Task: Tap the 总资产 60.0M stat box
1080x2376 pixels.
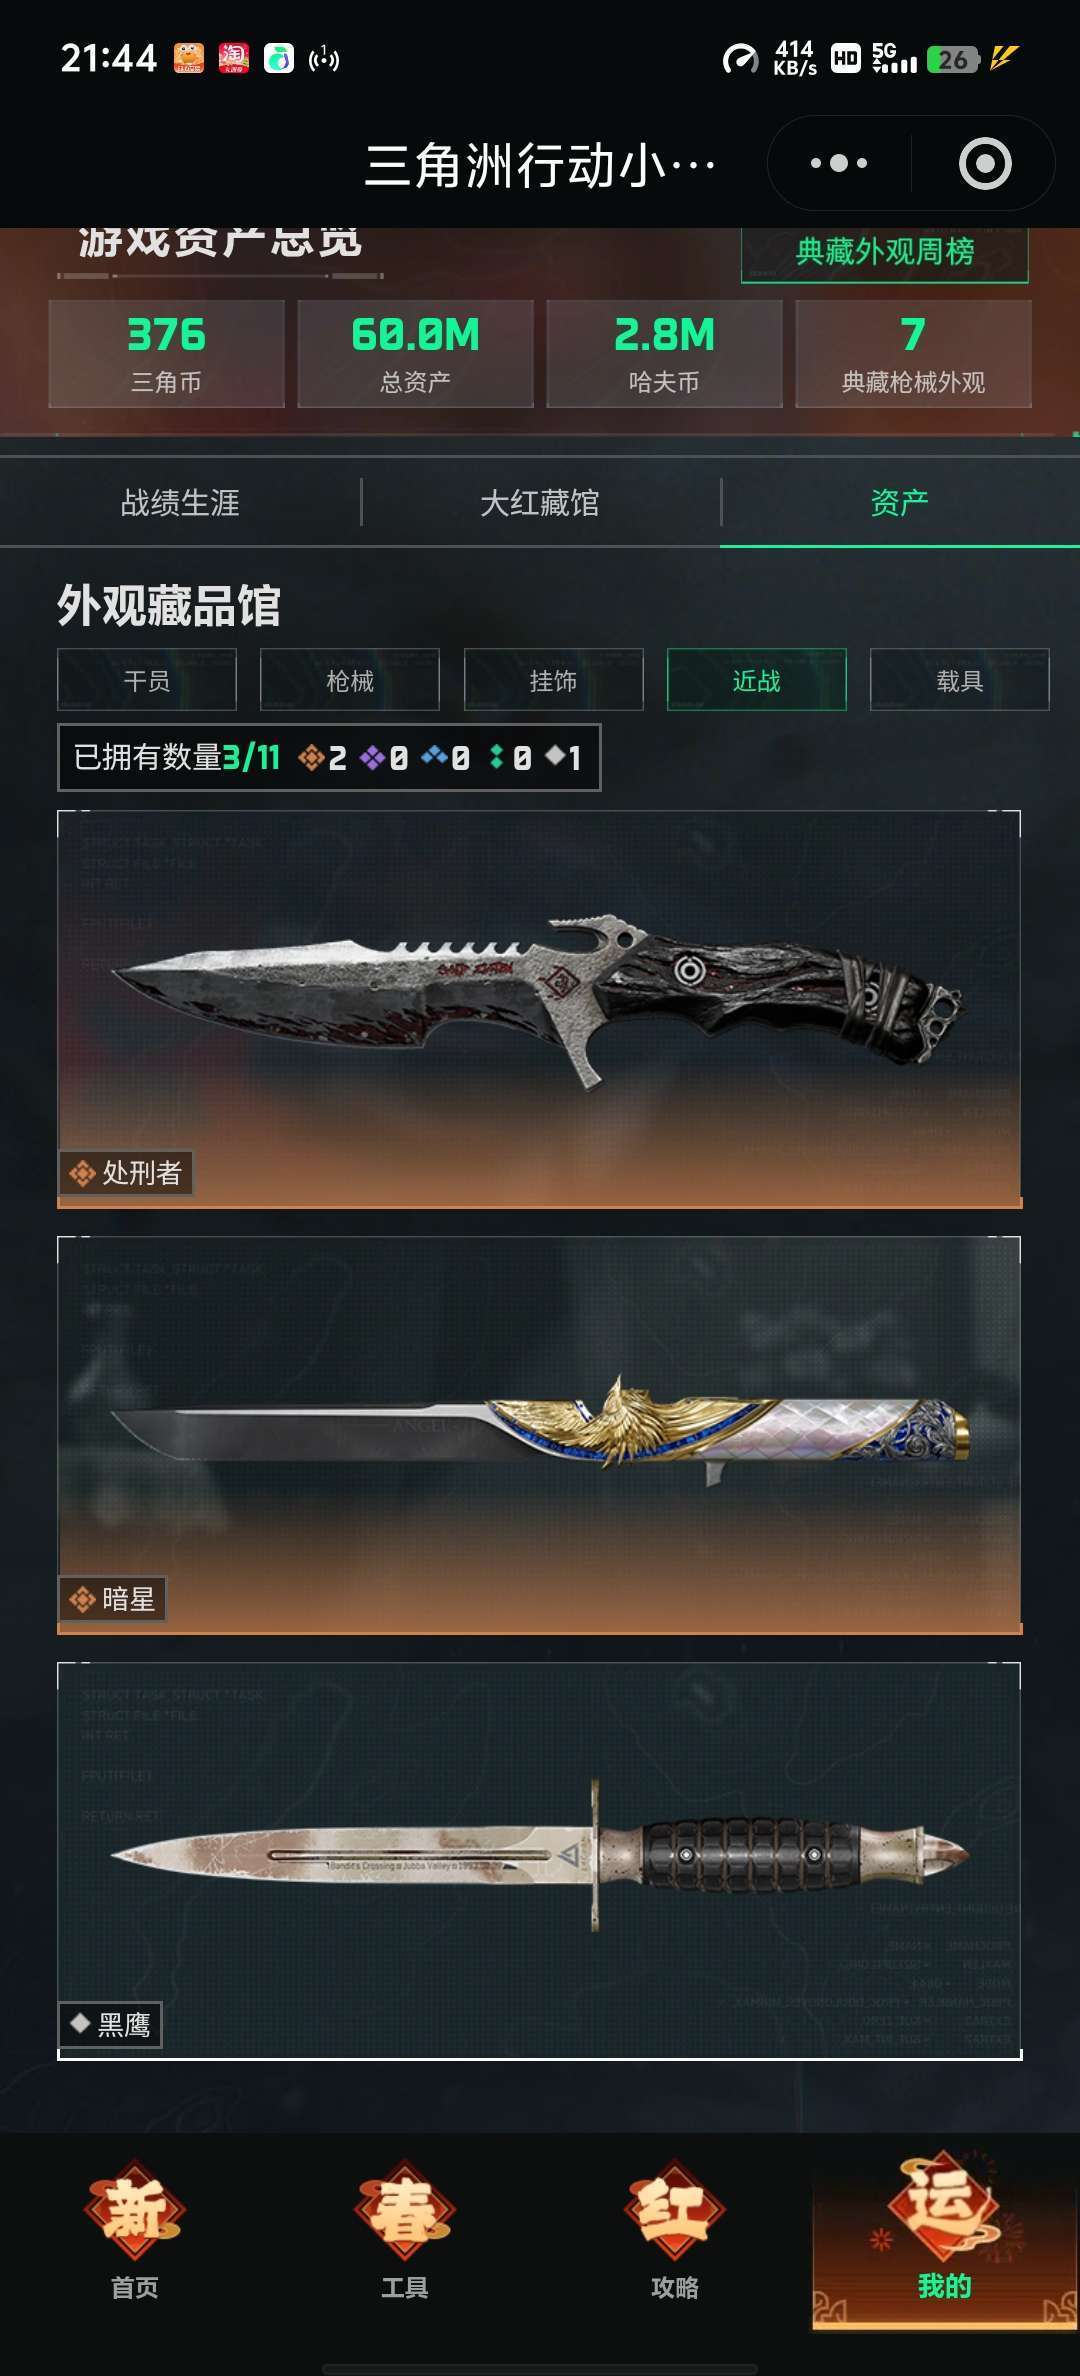Action: [415, 354]
